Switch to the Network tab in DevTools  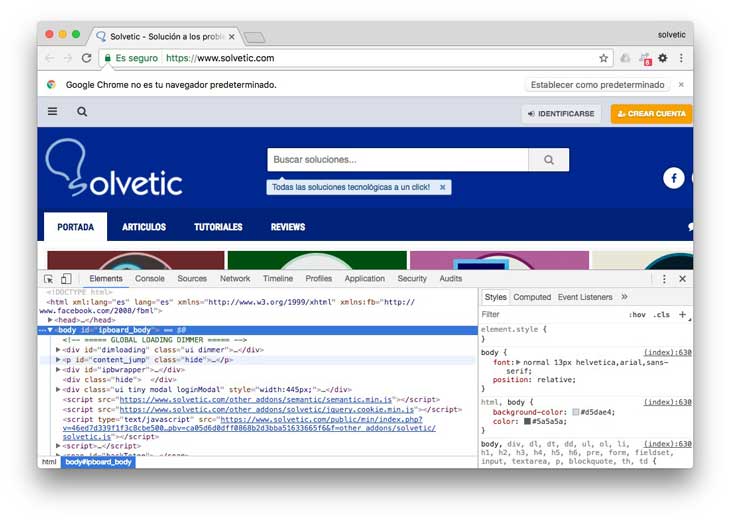235,278
